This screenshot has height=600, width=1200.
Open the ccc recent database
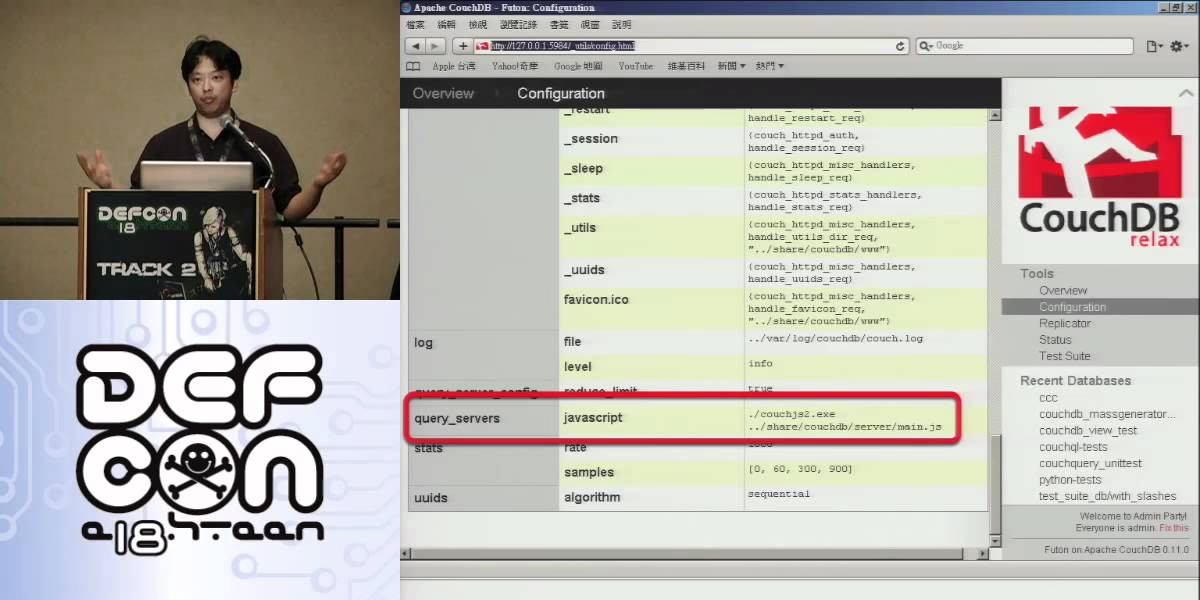(1048, 398)
